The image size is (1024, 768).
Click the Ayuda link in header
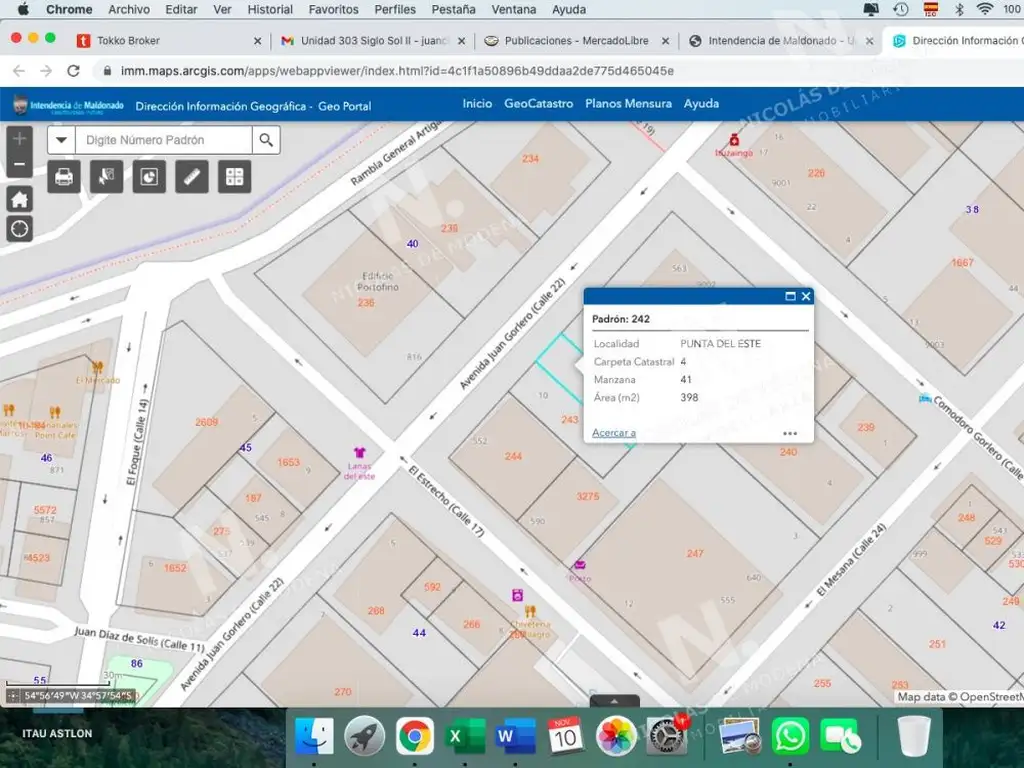pos(701,104)
